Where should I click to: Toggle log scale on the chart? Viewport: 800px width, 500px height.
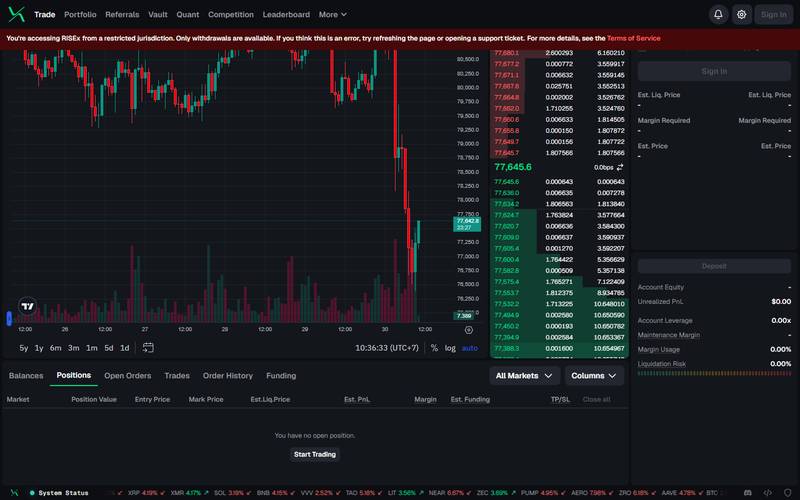tap(450, 348)
